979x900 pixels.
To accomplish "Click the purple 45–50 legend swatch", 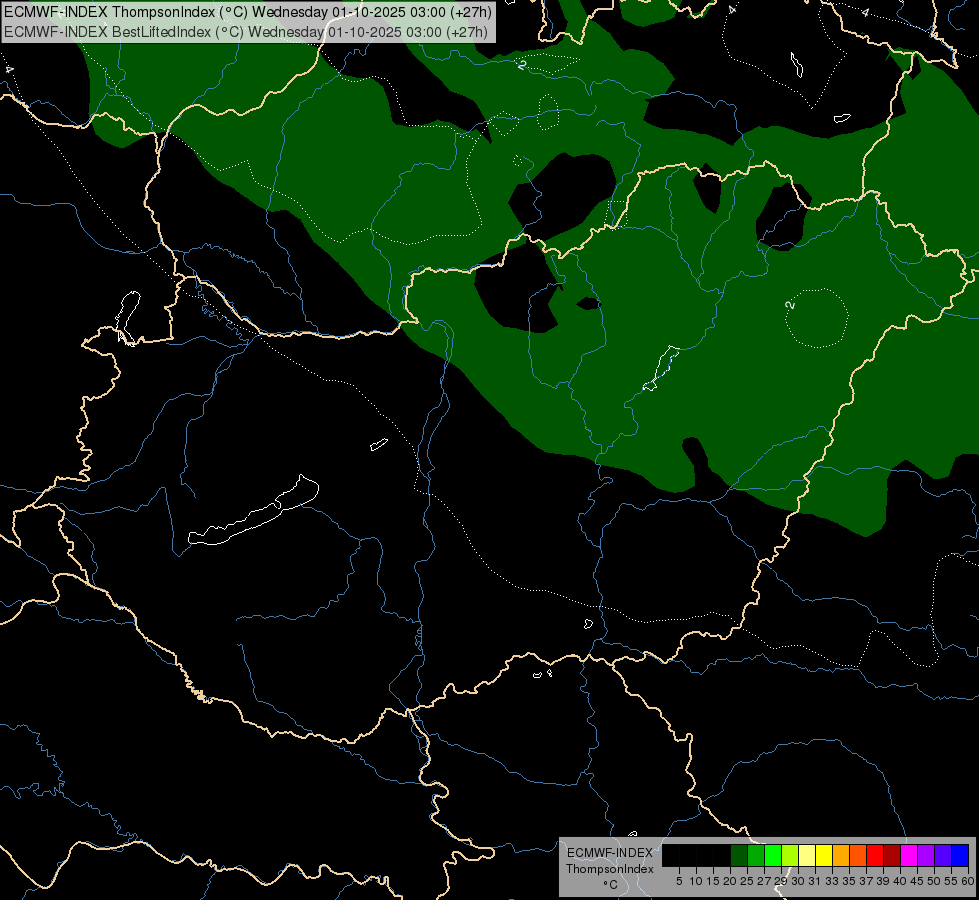I will 926,855.
